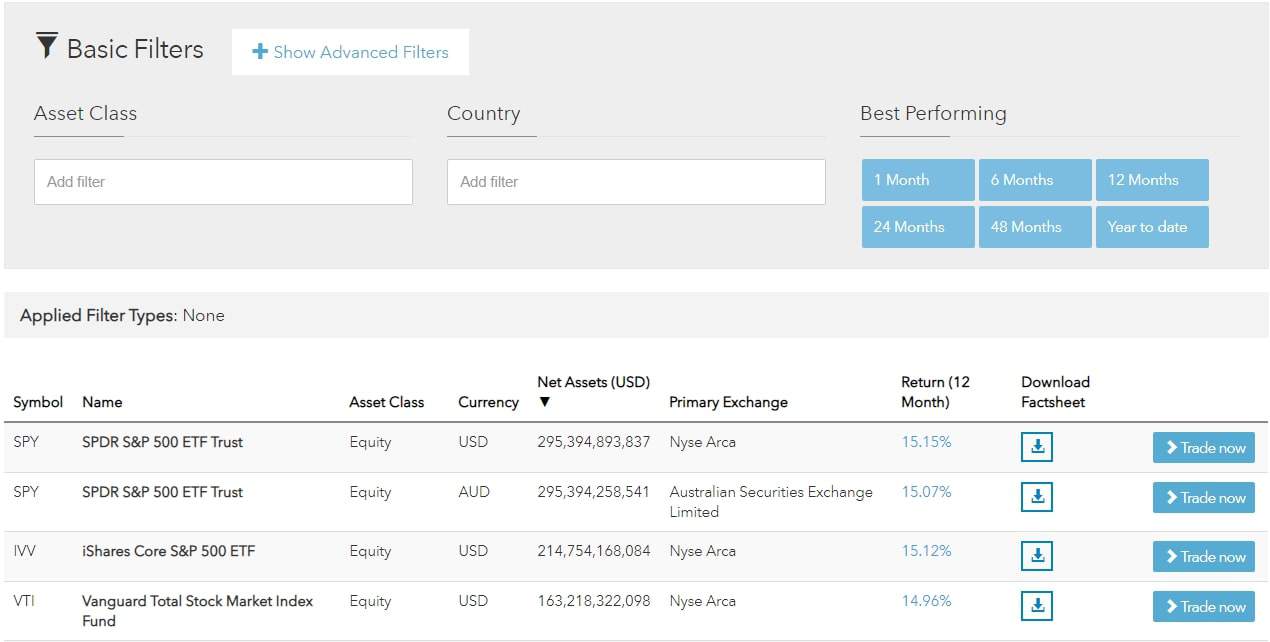The width and height of the screenshot is (1270, 642).
Task: Download factsheet for VTI Vanguard row
Action: 1037,605
